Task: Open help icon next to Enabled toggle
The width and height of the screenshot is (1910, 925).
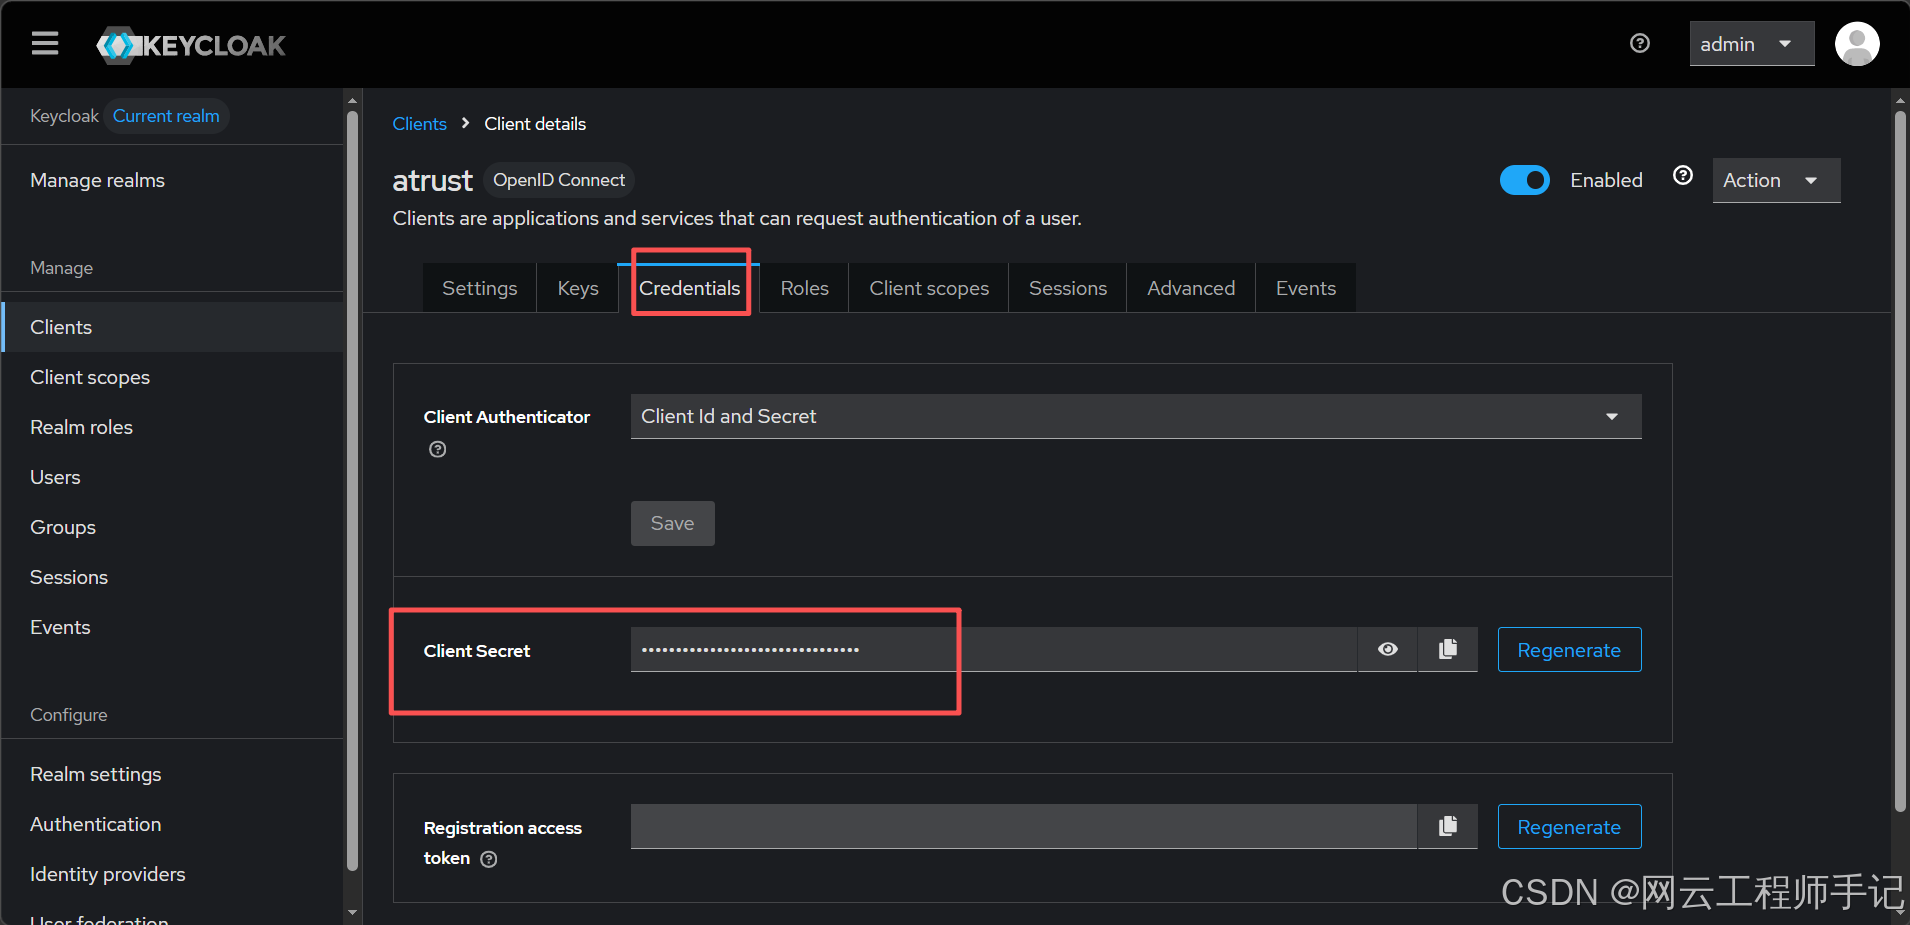Action: pyautogui.click(x=1683, y=176)
